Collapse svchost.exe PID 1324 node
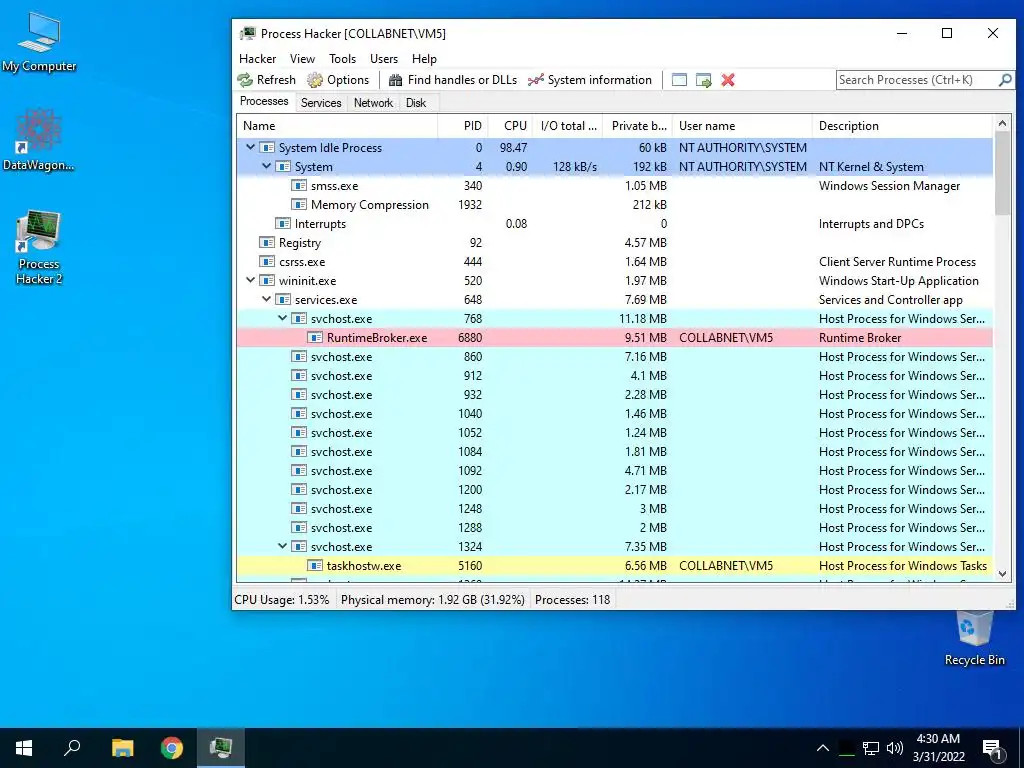This screenshot has width=1024, height=768. (282, 547)
